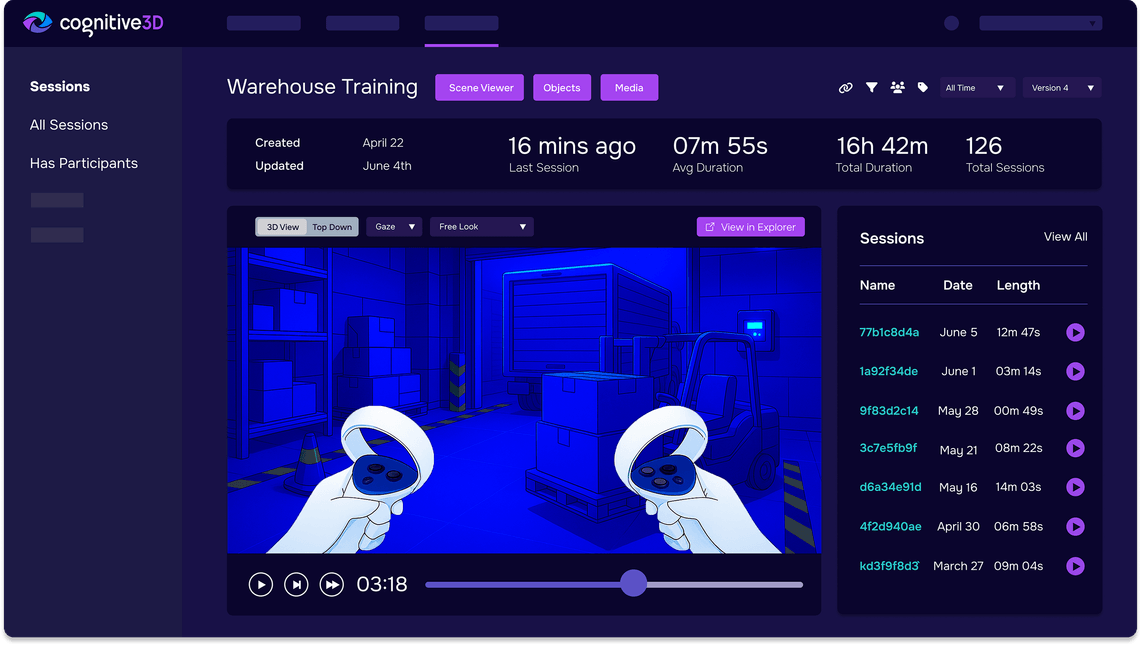Image resolution: width=1141 pixels, height=645 pixels.
Task: Enable 3D View mode
Action: pyautogui.click(x=280, y=226)
